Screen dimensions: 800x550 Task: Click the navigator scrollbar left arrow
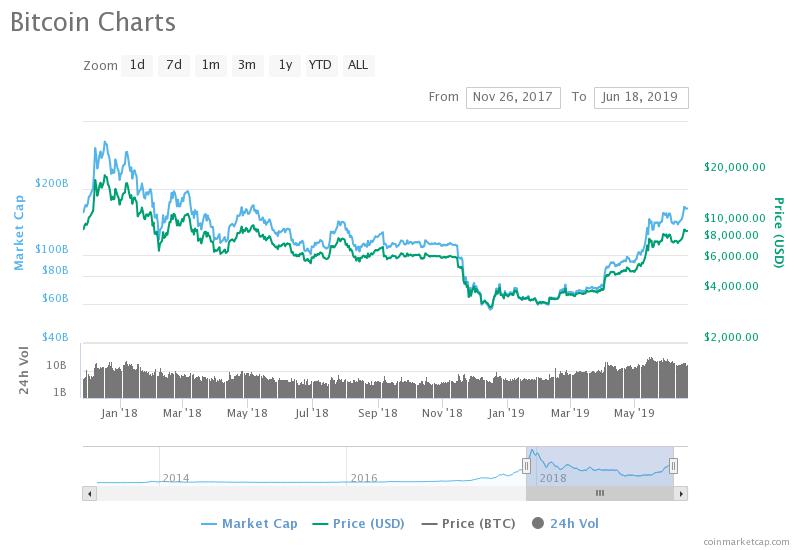[x=89, y=493]
